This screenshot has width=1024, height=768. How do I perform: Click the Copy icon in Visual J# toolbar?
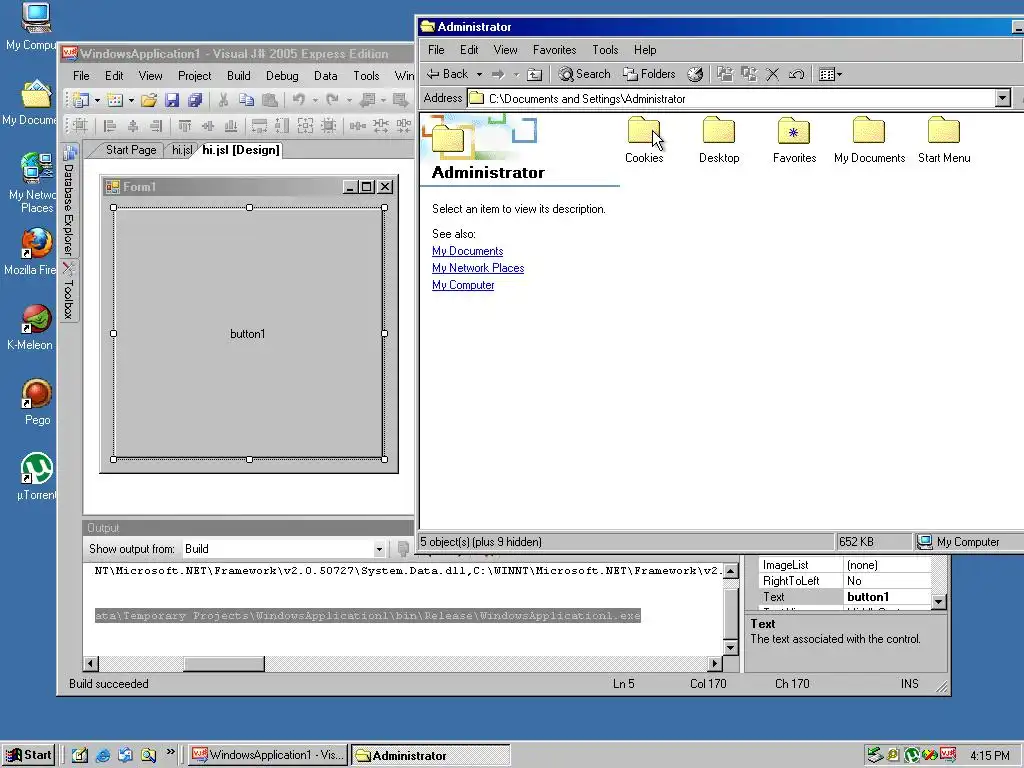[246, 100]
